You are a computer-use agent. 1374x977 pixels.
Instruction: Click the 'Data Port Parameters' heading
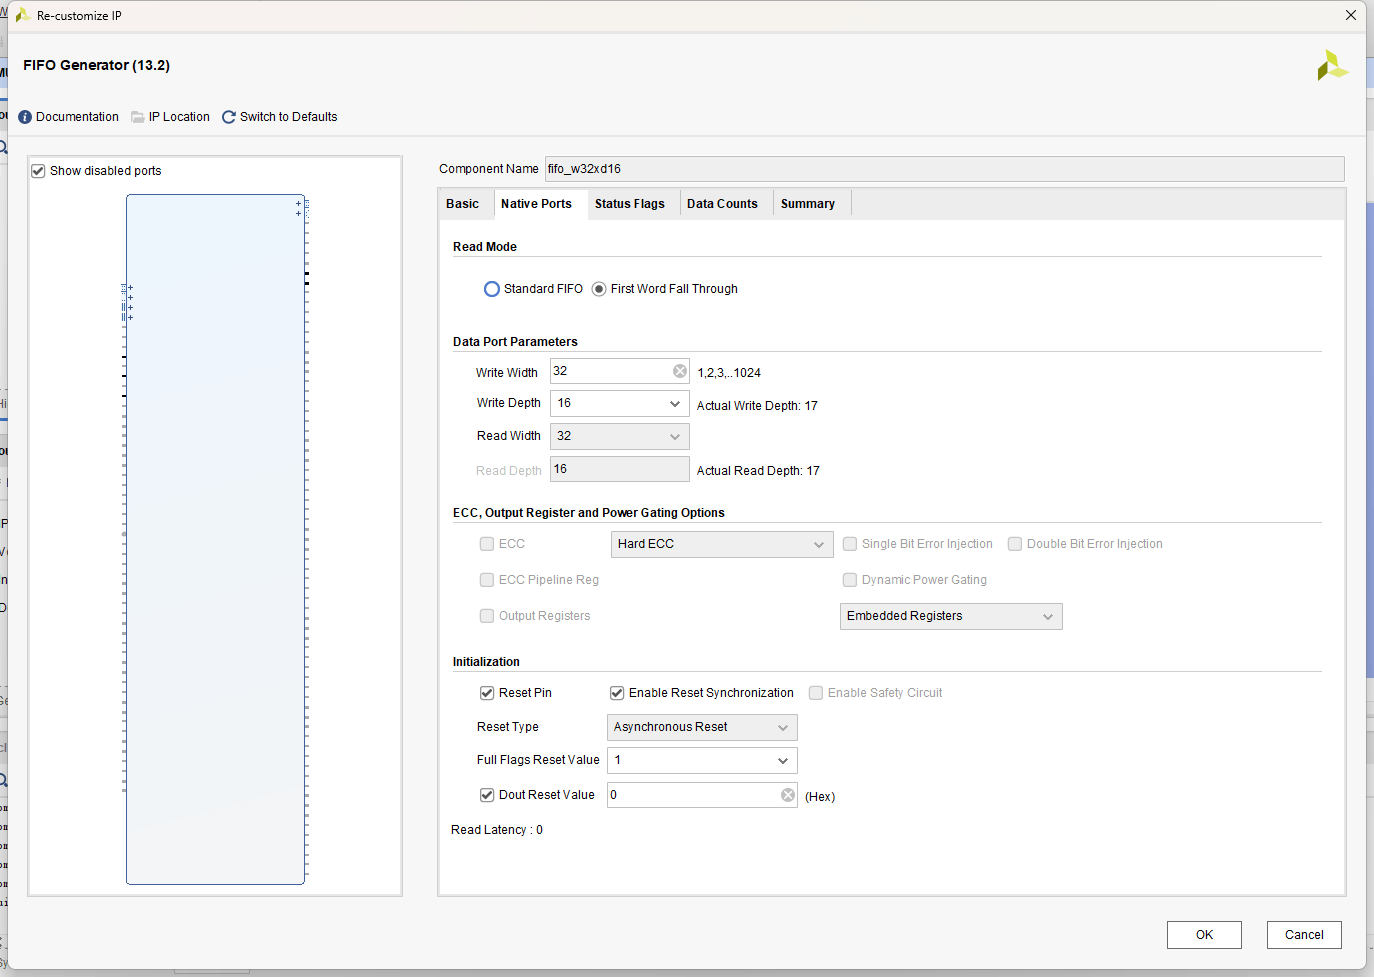point(515,342)
